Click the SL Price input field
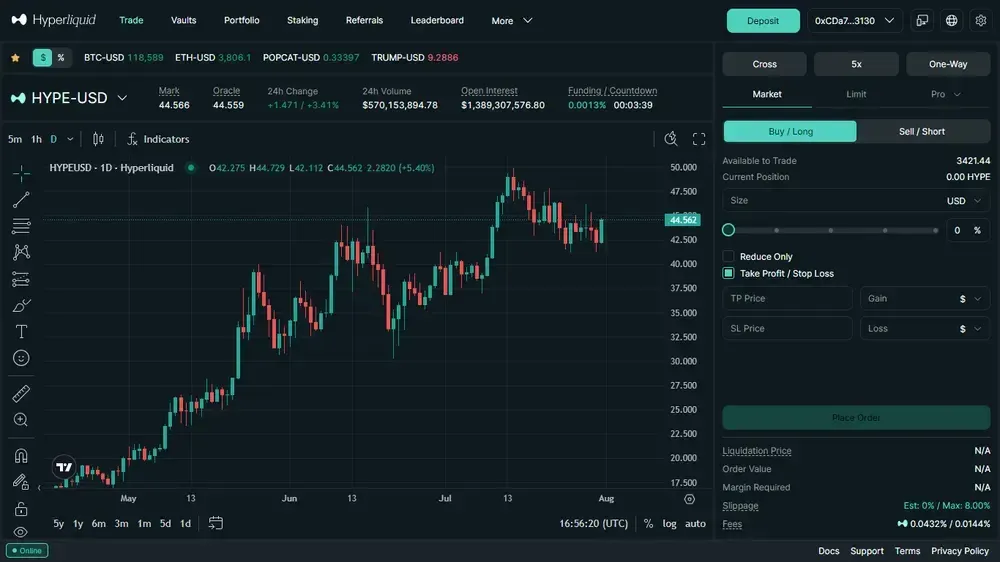 pos(788,329)
